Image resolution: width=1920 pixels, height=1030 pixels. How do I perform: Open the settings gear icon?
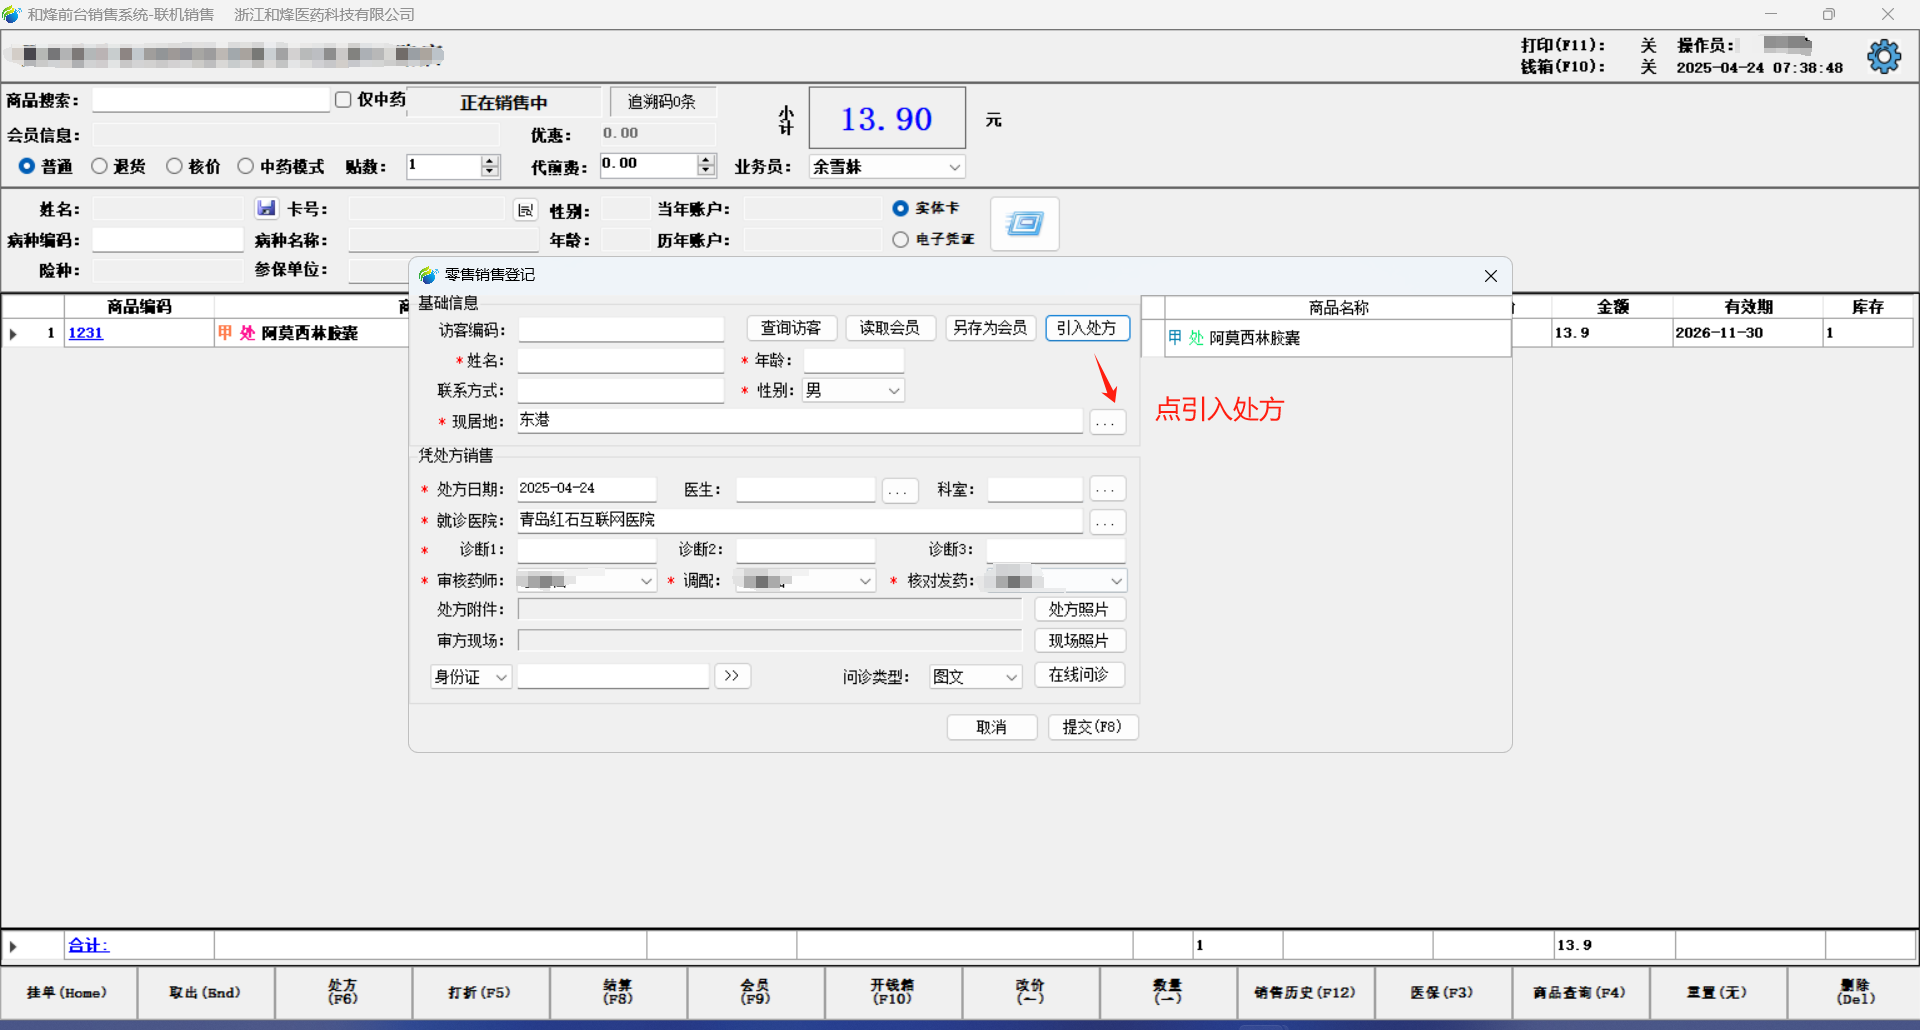(1884, 56)
